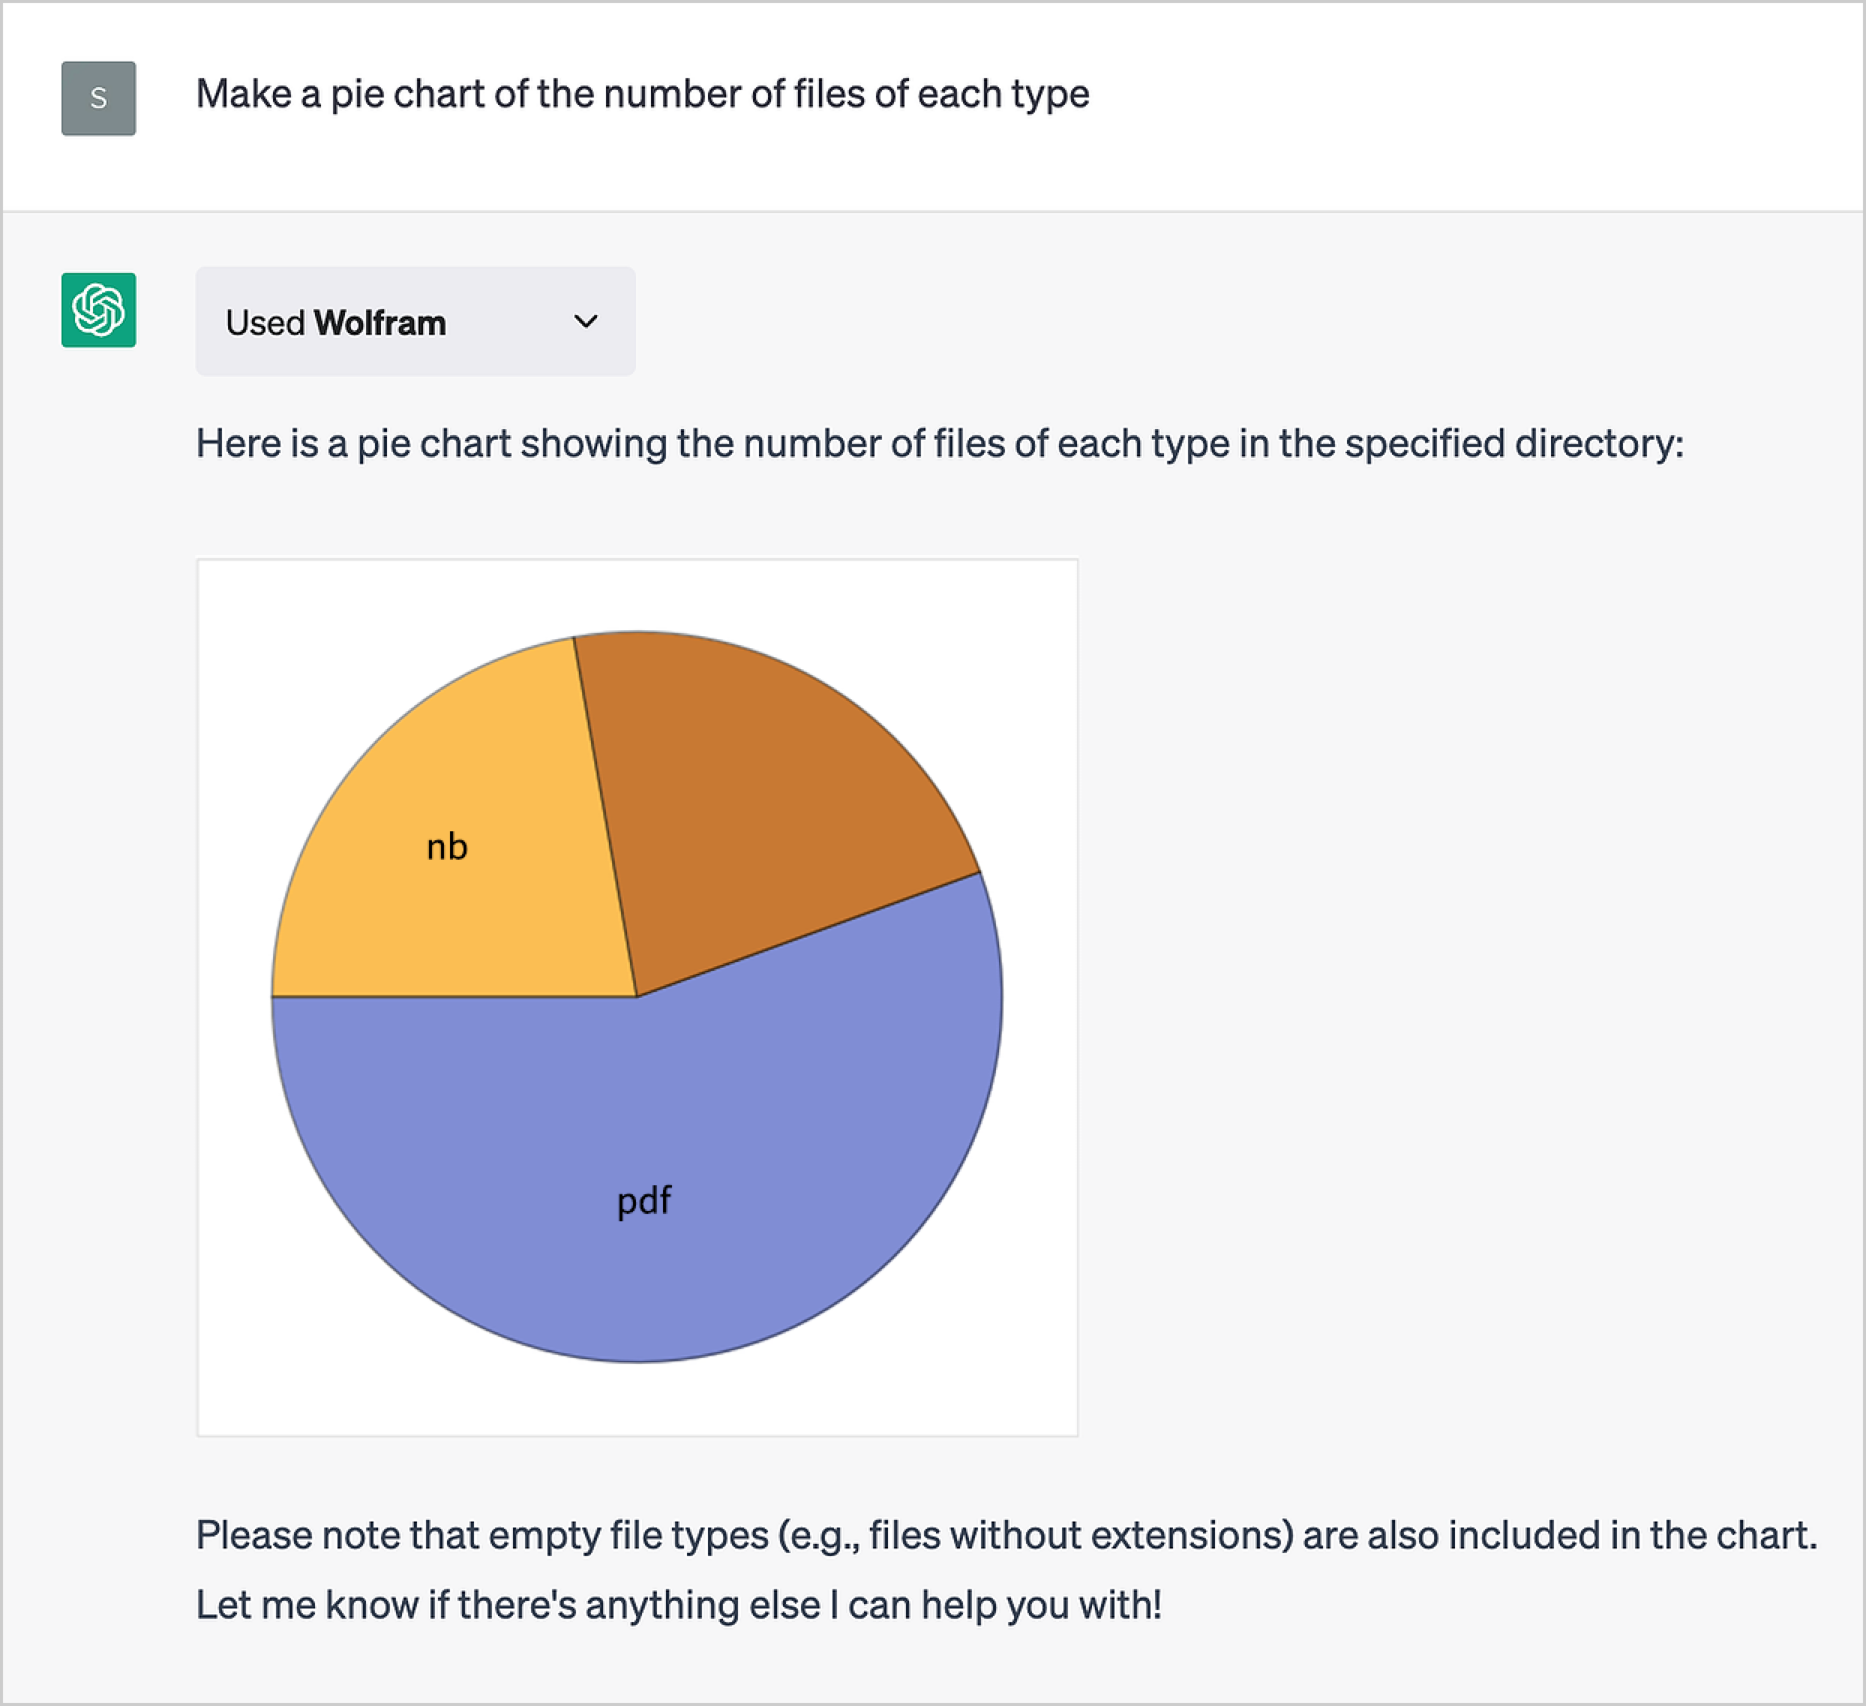1866x1706 pixels.
Task: Click the pdf label in chart
Action: (x=644, y=1201)
